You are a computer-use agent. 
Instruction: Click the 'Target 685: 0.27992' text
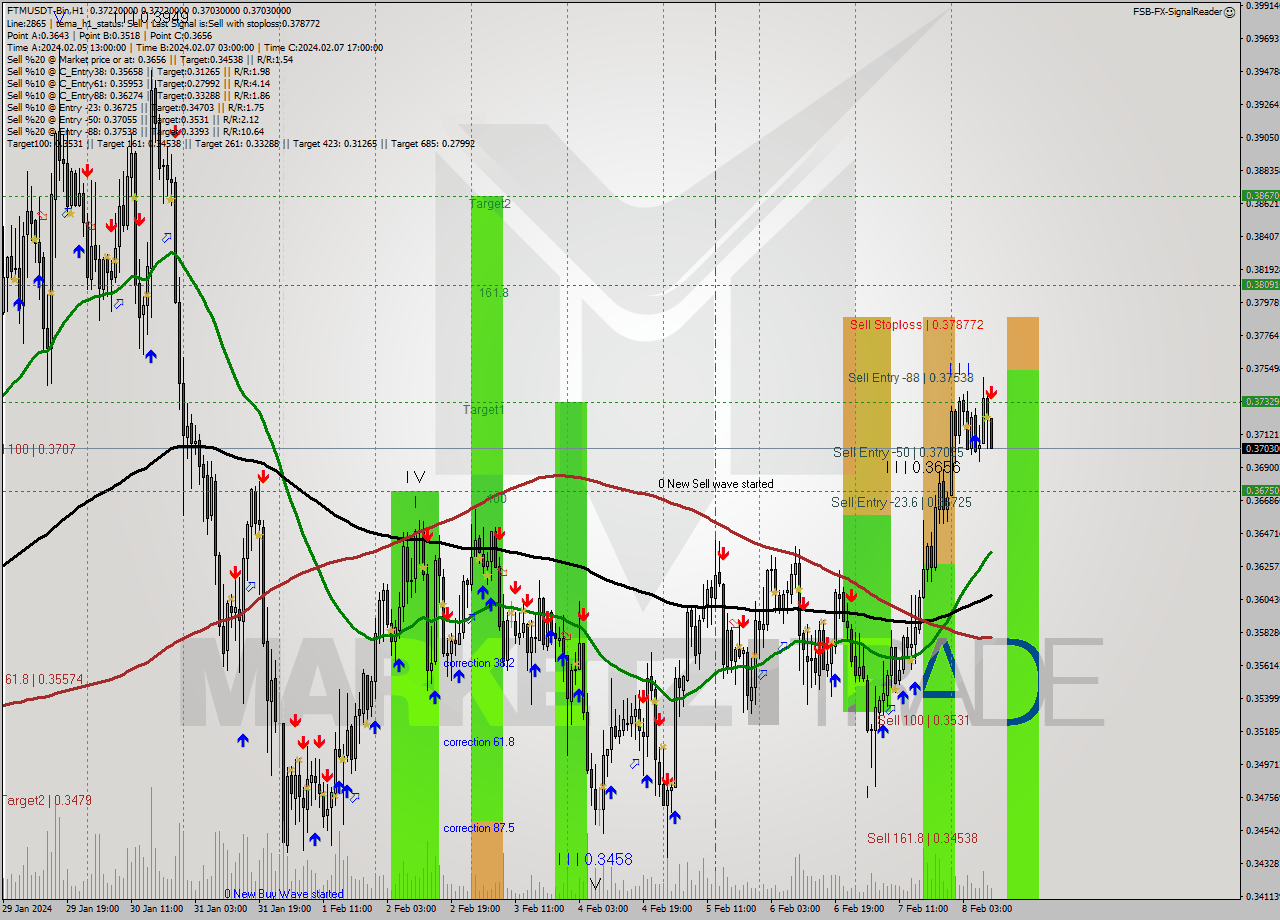click(433, 143)
